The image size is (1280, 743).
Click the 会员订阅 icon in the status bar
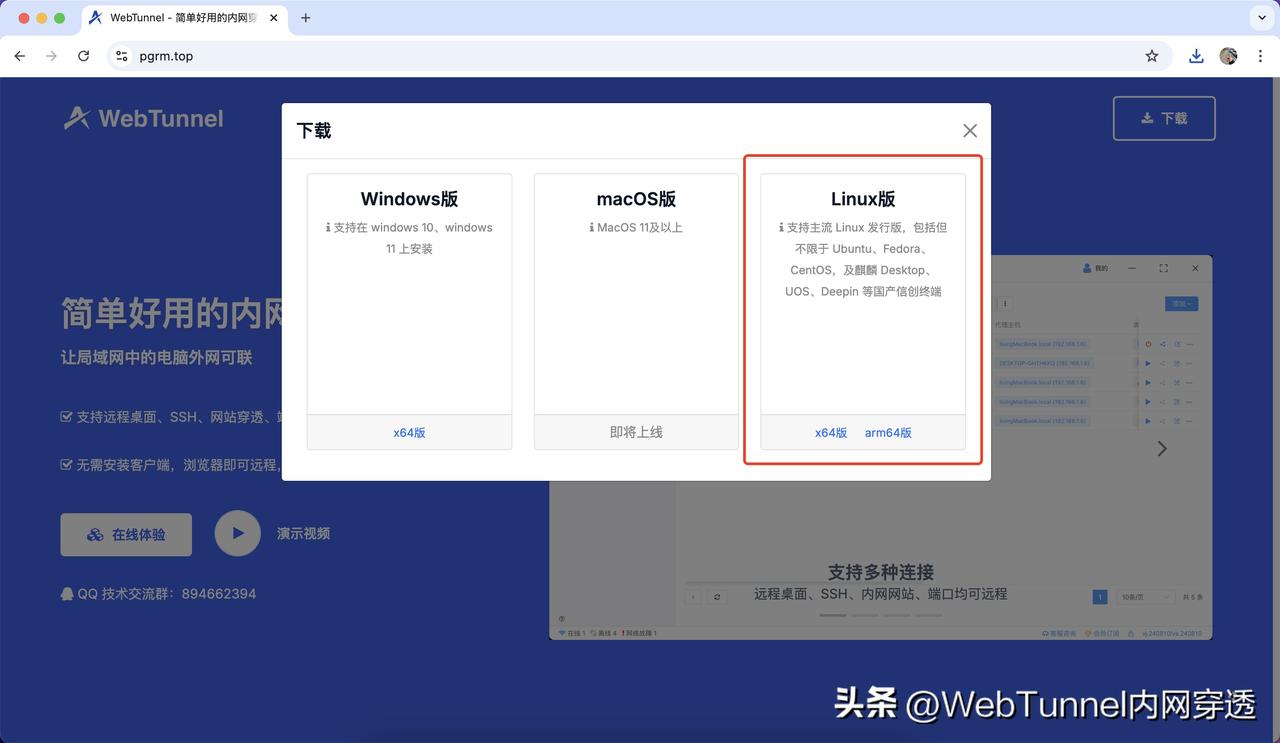point(1088,634)
